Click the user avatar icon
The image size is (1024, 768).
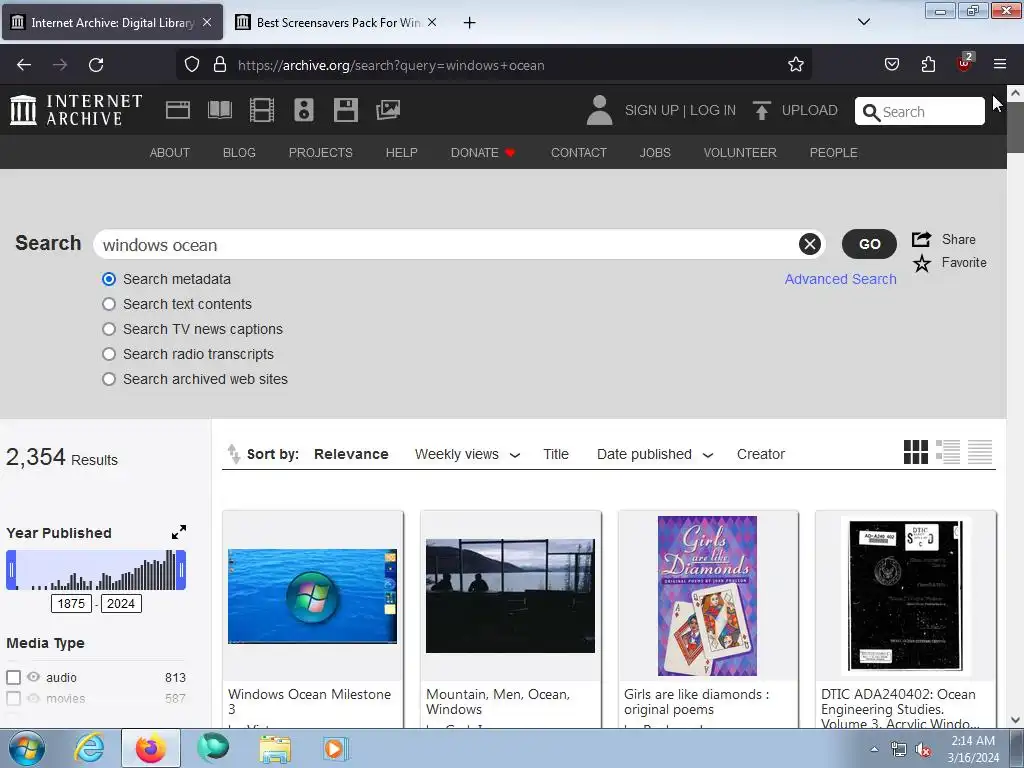point(599,110)
